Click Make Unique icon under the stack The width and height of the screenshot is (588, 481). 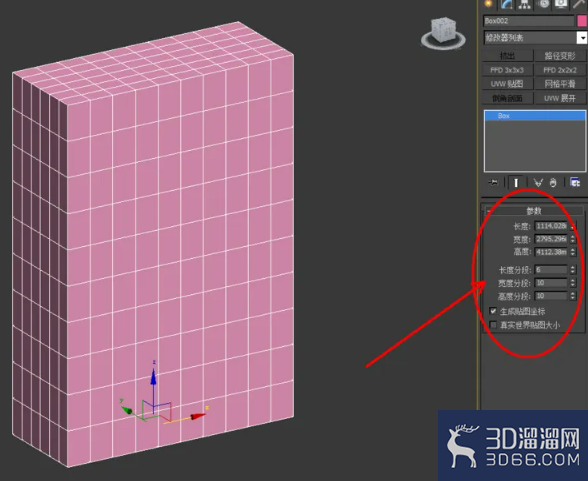coord(538,183)
